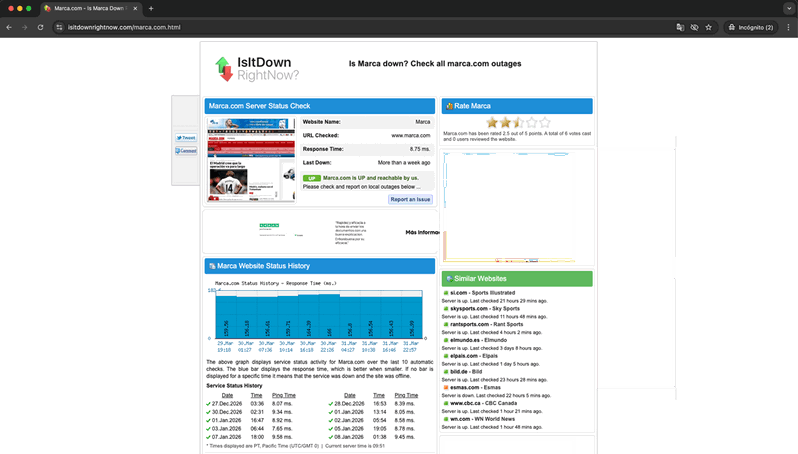
Task: Click the translate page icon
Action: tap(680, 27)
